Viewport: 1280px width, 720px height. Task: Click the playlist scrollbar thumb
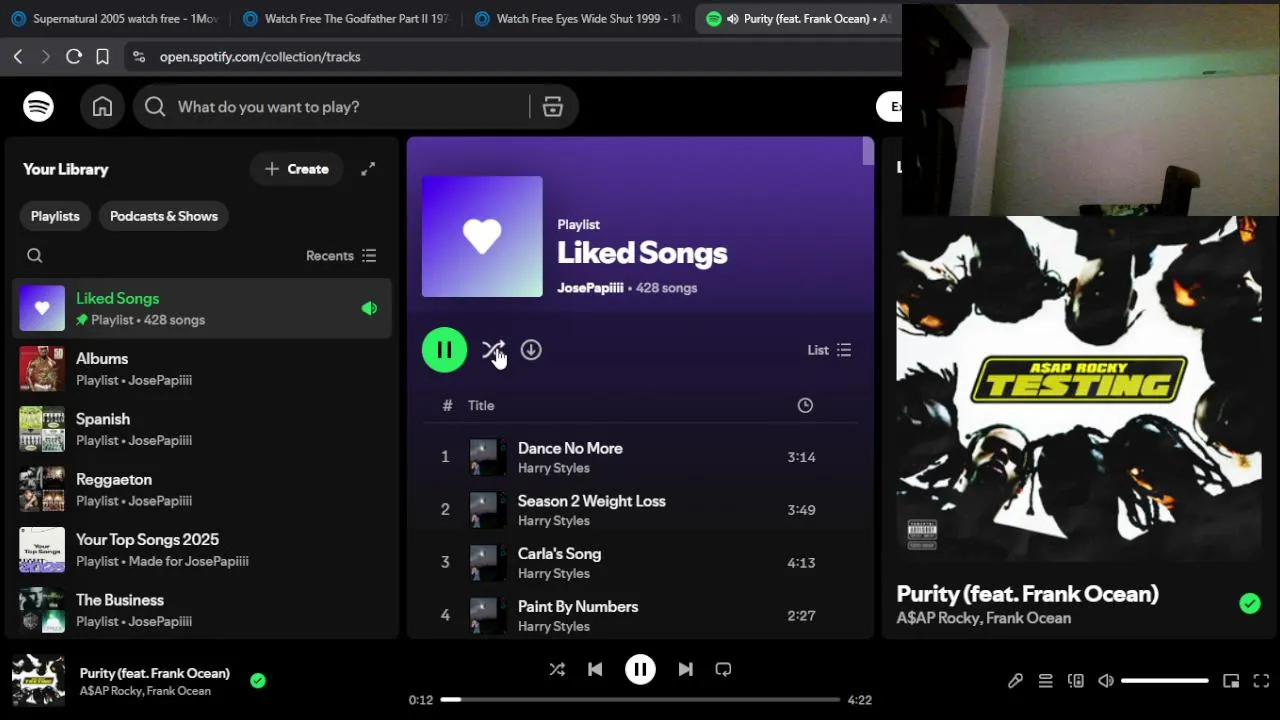coord(868,151)
